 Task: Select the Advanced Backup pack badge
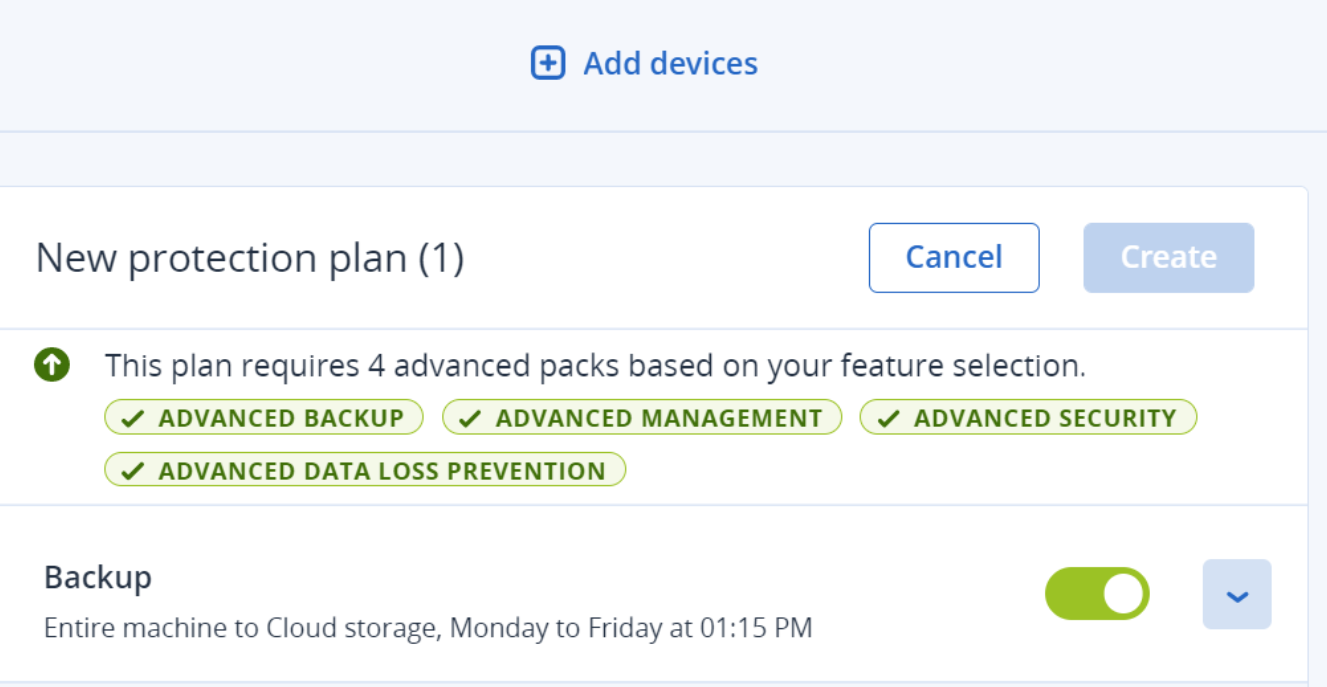(264, 418)
